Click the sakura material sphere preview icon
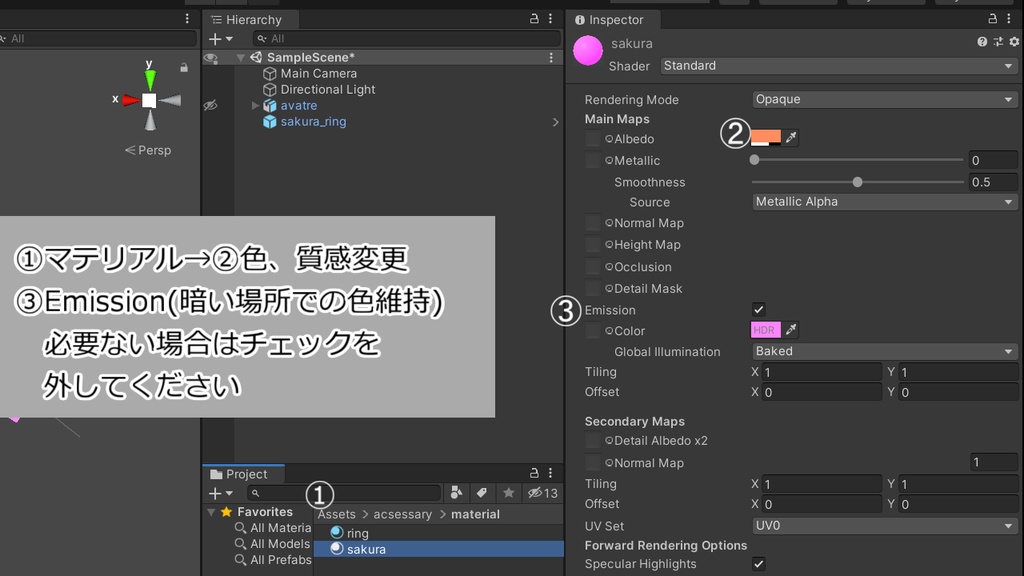This screenshot has width=1024, height=576. coord(588,43)
